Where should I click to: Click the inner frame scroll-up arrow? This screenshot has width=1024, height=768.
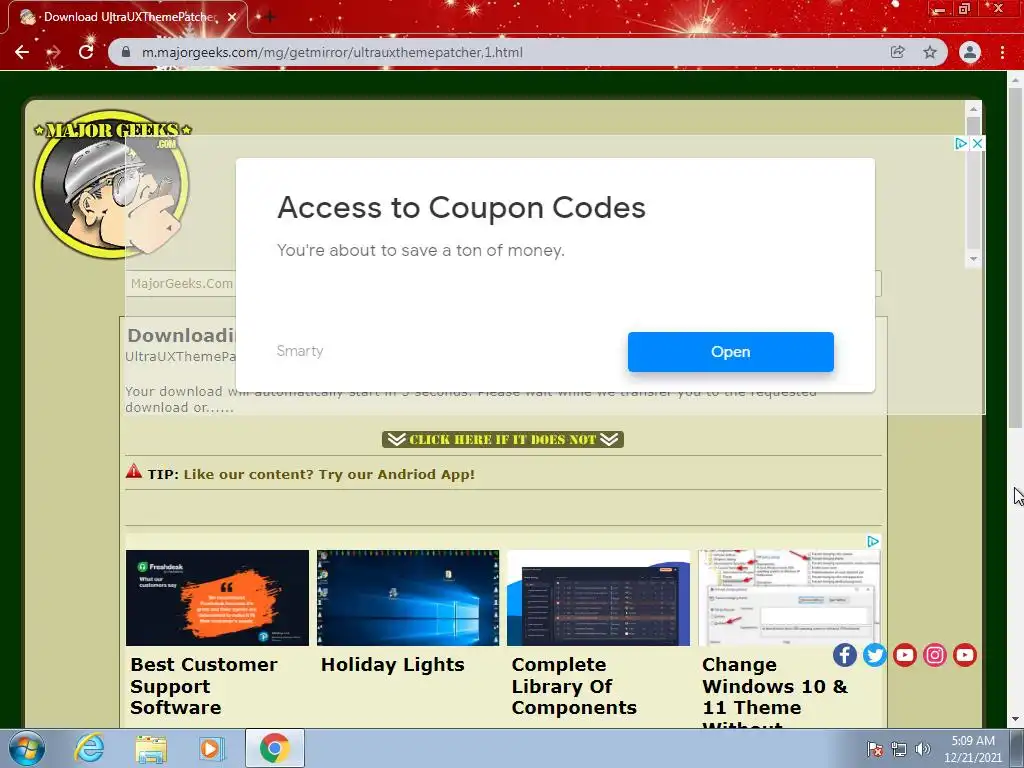point(973,108)
